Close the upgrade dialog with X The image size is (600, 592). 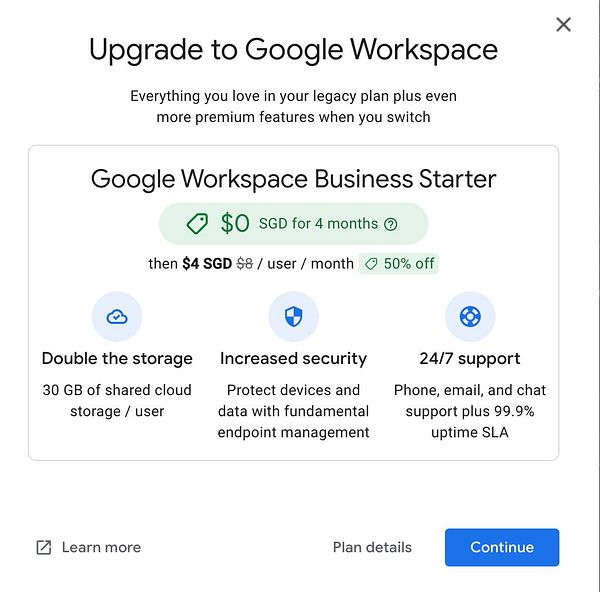563,25
